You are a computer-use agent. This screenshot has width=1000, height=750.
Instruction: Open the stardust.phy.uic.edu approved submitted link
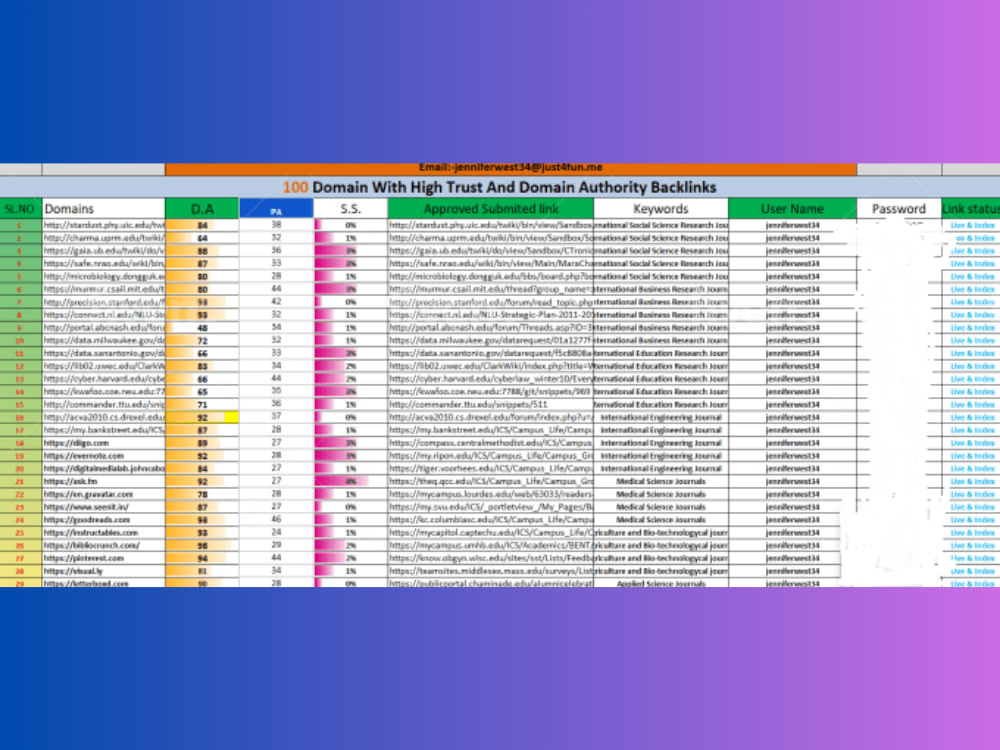(490, 225)
